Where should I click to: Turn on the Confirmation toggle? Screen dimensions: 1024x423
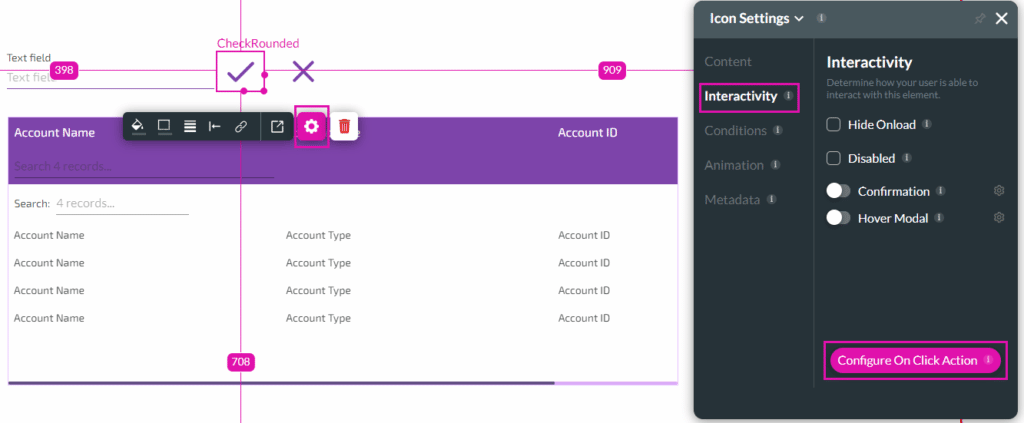coord(838,191)
